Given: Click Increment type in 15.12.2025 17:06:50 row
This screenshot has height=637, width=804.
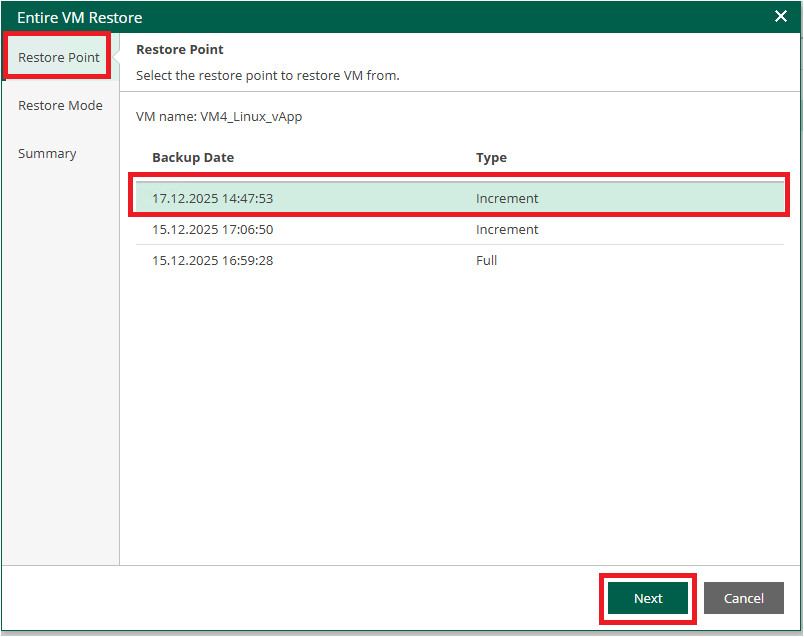Looking at the screenshot, I should [x=507, y=229].
